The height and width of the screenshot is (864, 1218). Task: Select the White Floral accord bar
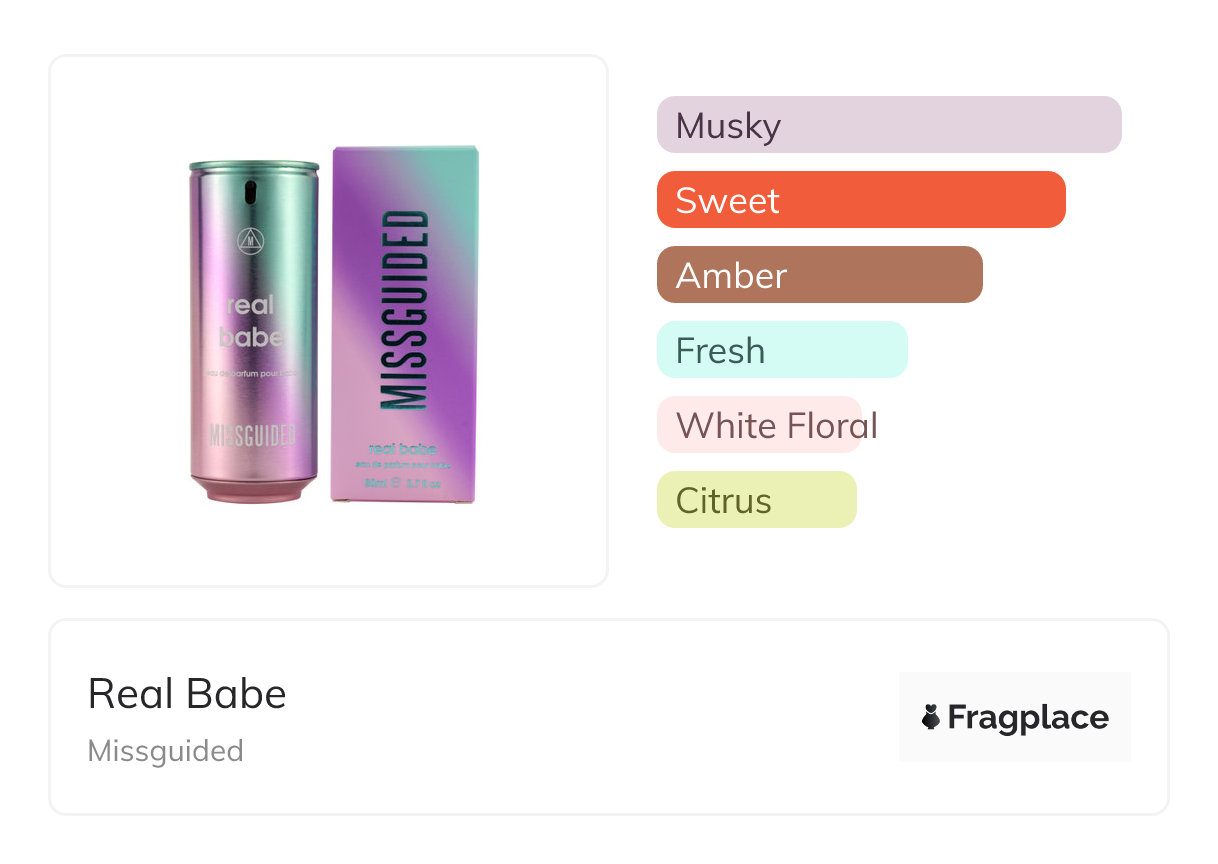[760, 425]
